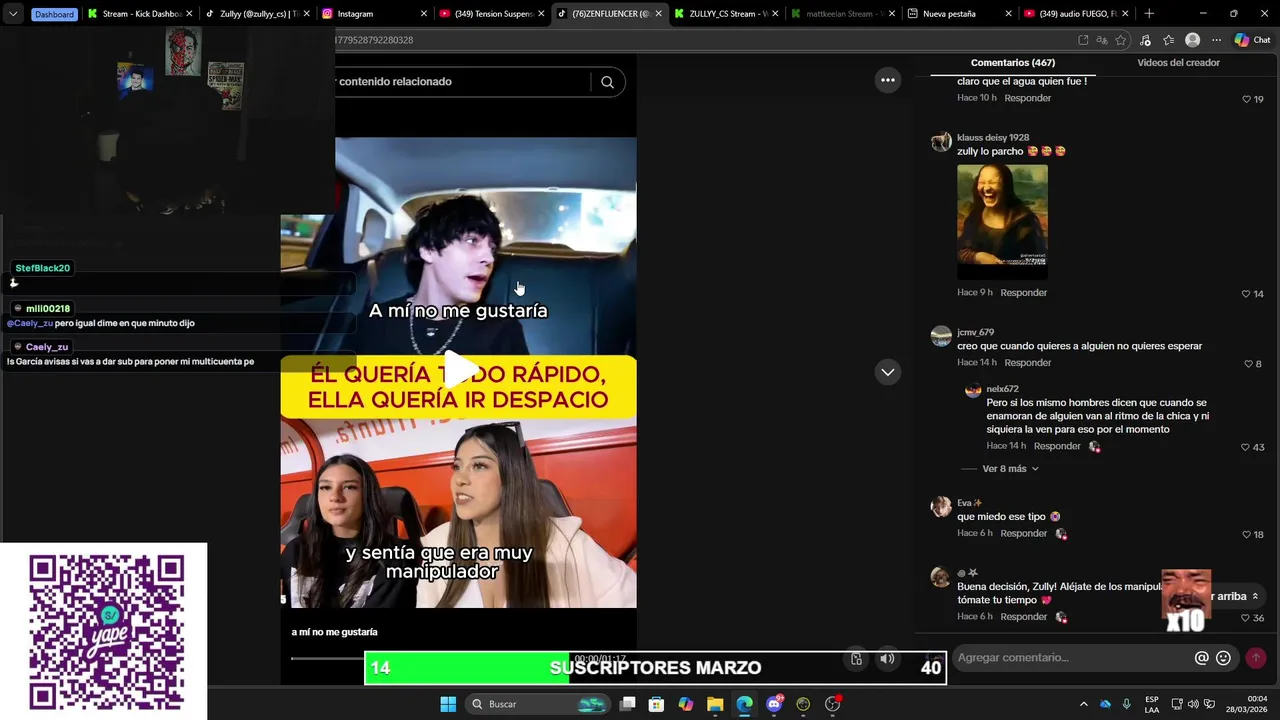Open browser media control music icon

point(1145,40)
